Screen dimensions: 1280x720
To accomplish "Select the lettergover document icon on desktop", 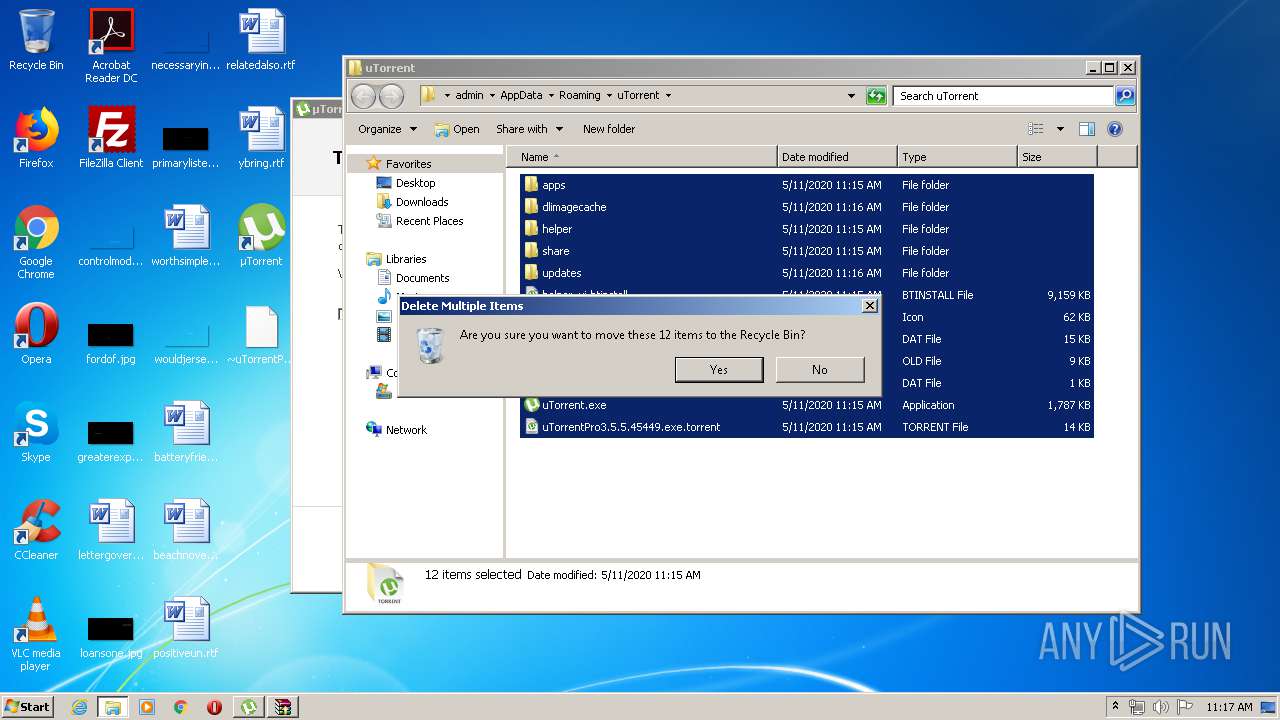I will [111, 530].
